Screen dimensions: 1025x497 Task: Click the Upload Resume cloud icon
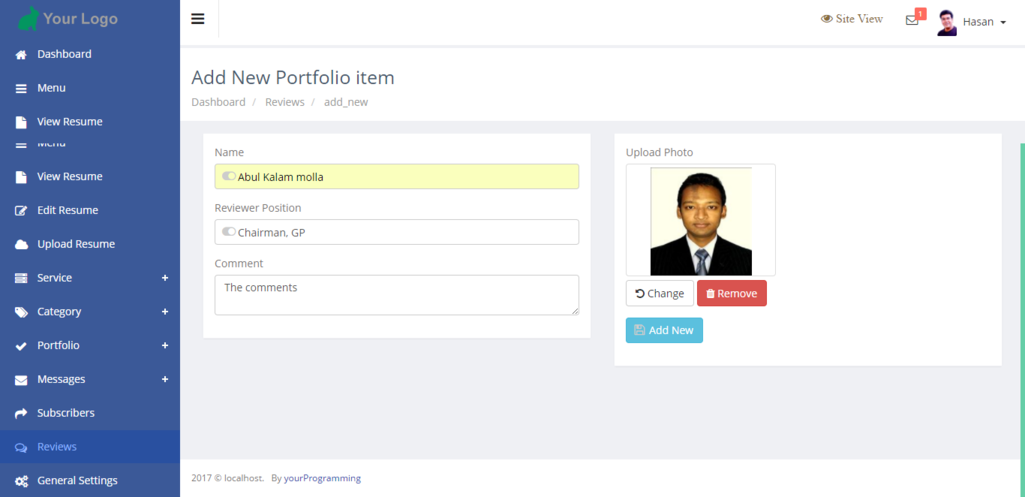(21, 245)
